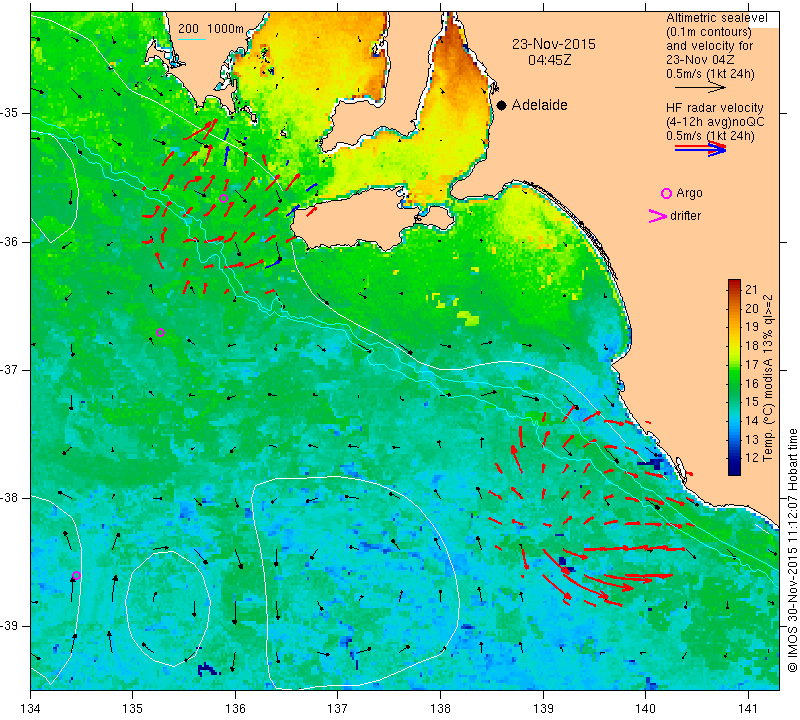The width and height of the screenshot is (800, 720).
Task: Click the '(4-12h avg)noQC' legend text
Action: [715, 122]
